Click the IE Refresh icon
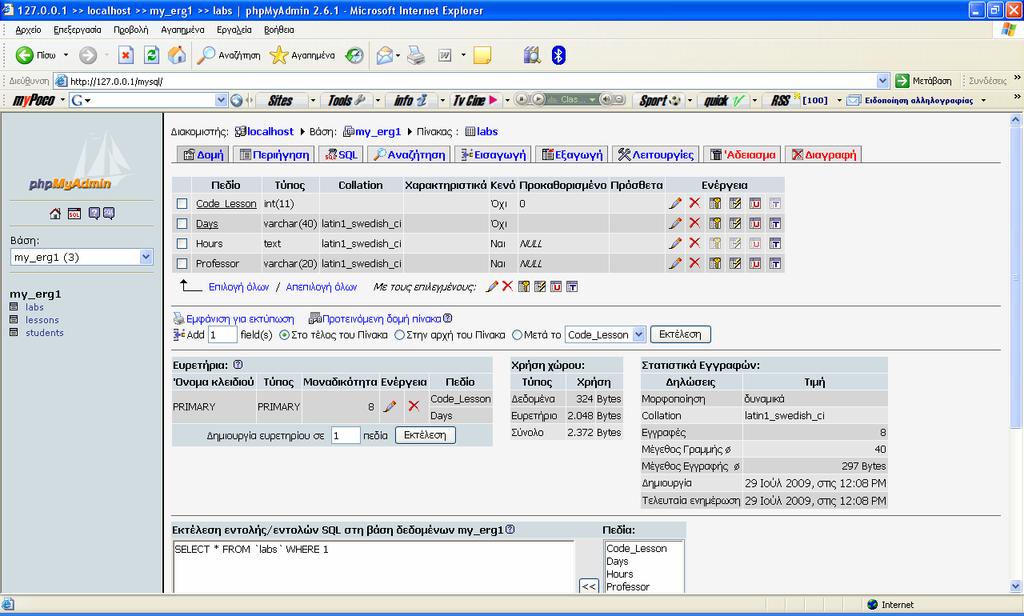The image size is (1024, 616). click(x=151, y=56)
